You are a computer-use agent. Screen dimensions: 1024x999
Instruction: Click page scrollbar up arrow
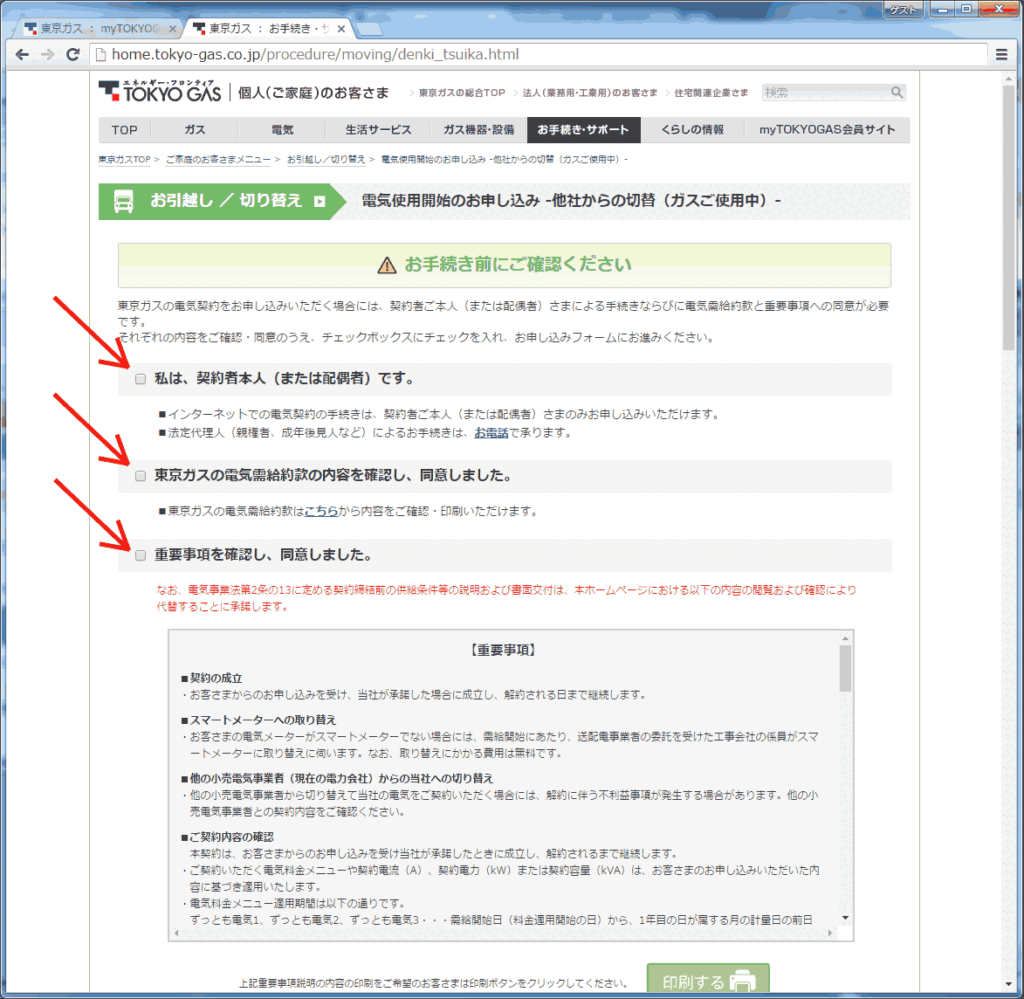(x=1009, y=78)
